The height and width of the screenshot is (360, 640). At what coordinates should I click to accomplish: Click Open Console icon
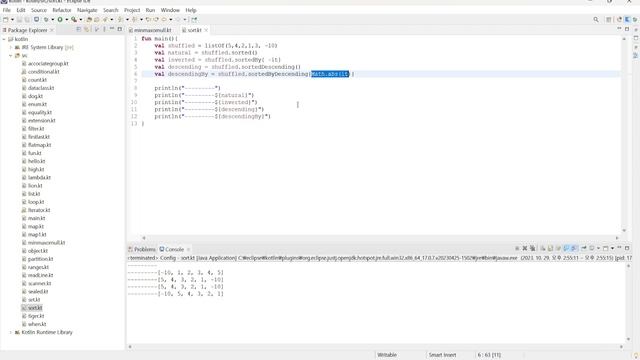pyautogui.click(x=605, y=248)
